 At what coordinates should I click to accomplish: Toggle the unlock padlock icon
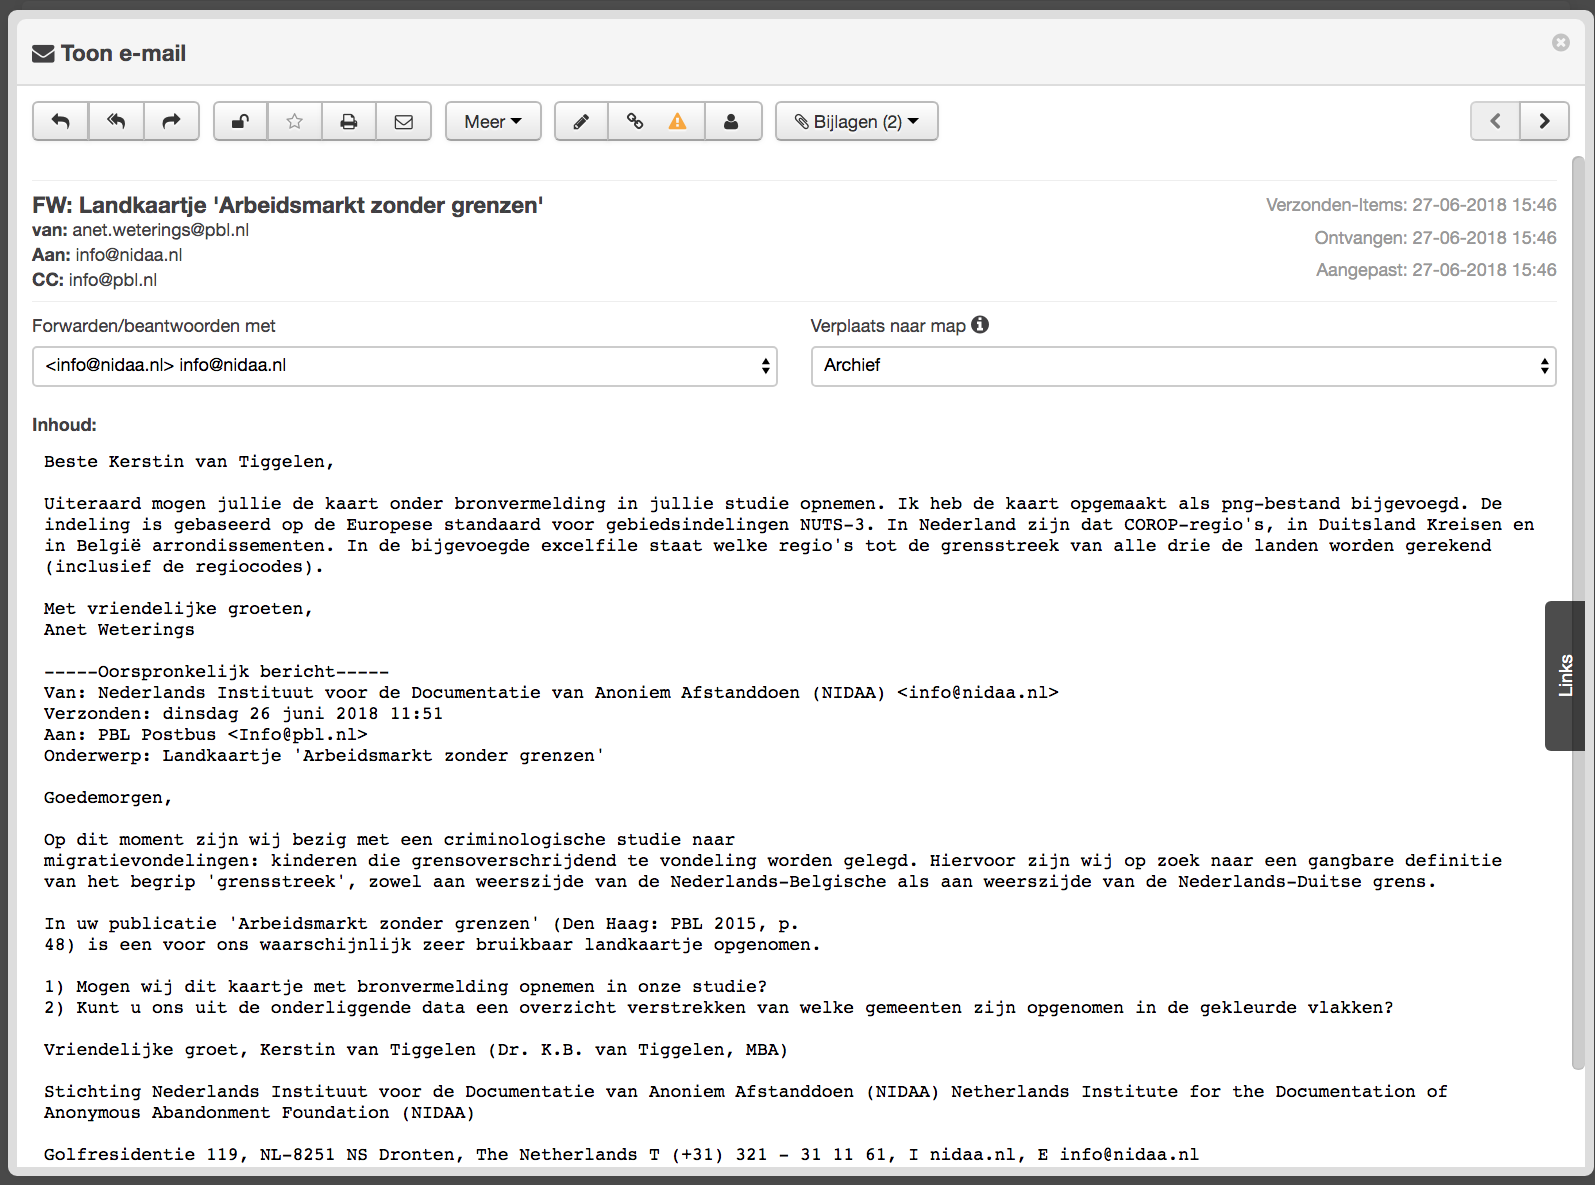click(240, 121)
